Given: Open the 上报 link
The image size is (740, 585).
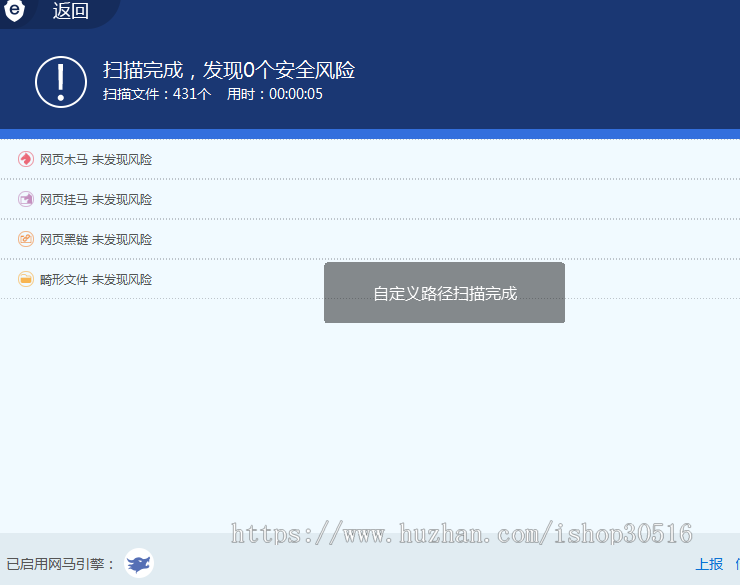Looking at the screenshot, I should coord(709,564).
